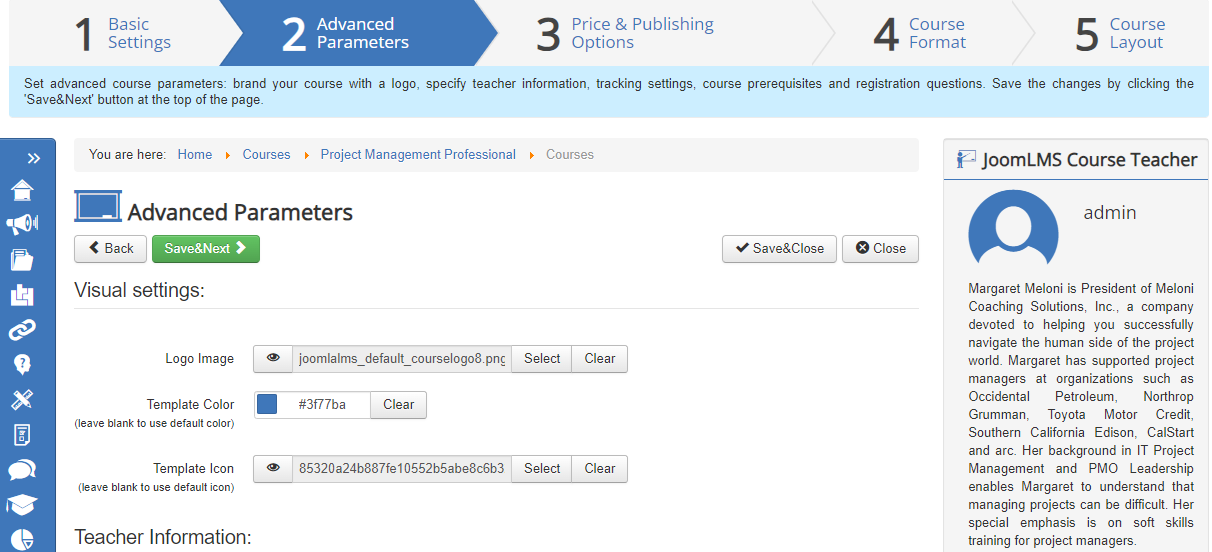Viewport: 1212px width, 552px height.
Task: Expand the left sidebar with double chevron
Action: point(33,158)
